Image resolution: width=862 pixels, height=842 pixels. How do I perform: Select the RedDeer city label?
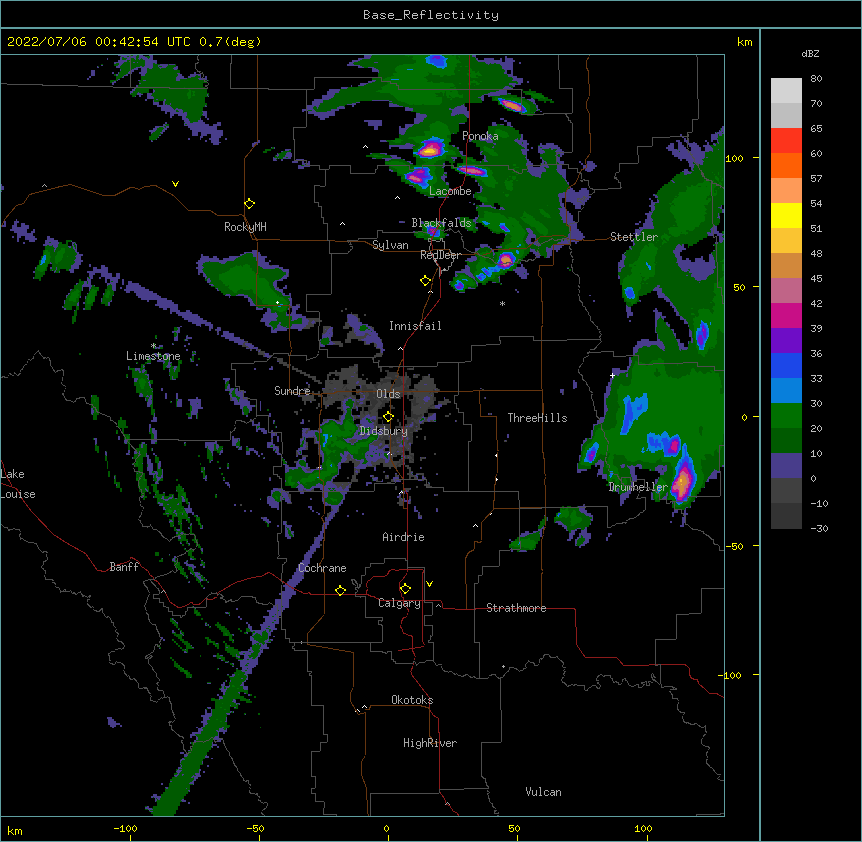point(440,255)
